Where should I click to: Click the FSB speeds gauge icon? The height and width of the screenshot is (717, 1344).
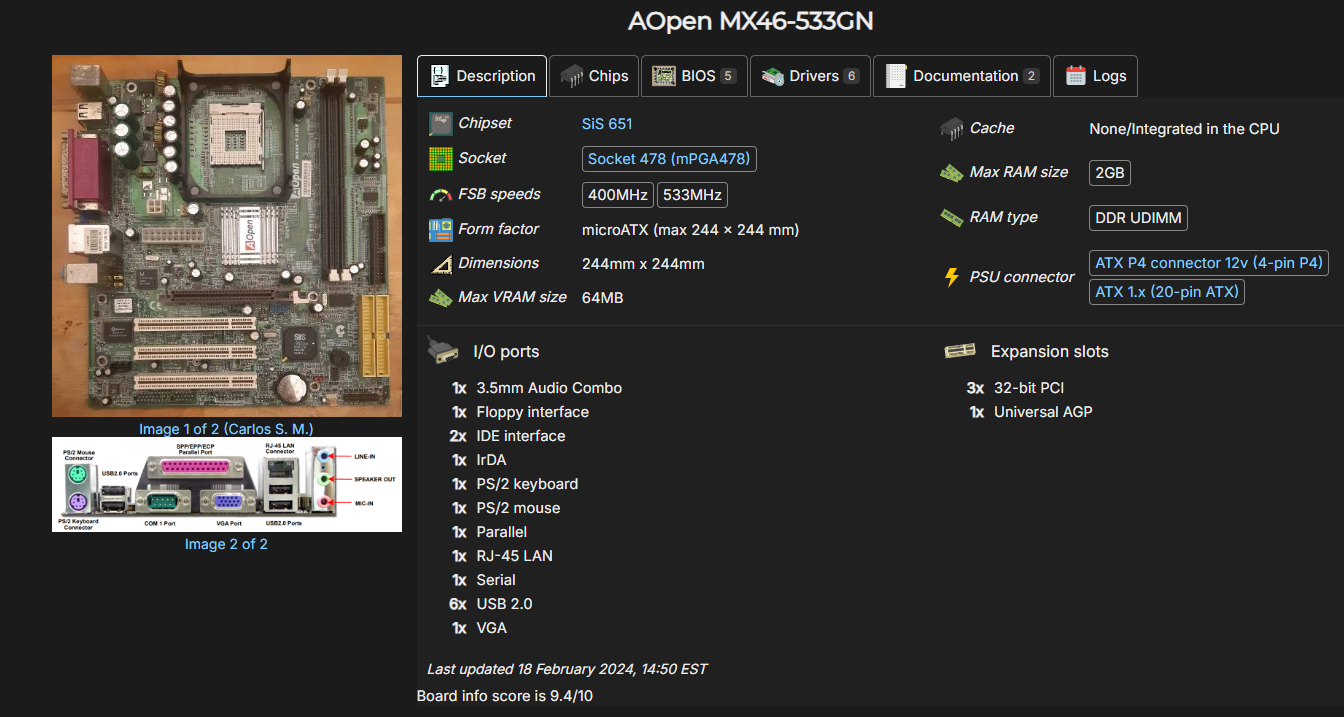tap(440, 194)
